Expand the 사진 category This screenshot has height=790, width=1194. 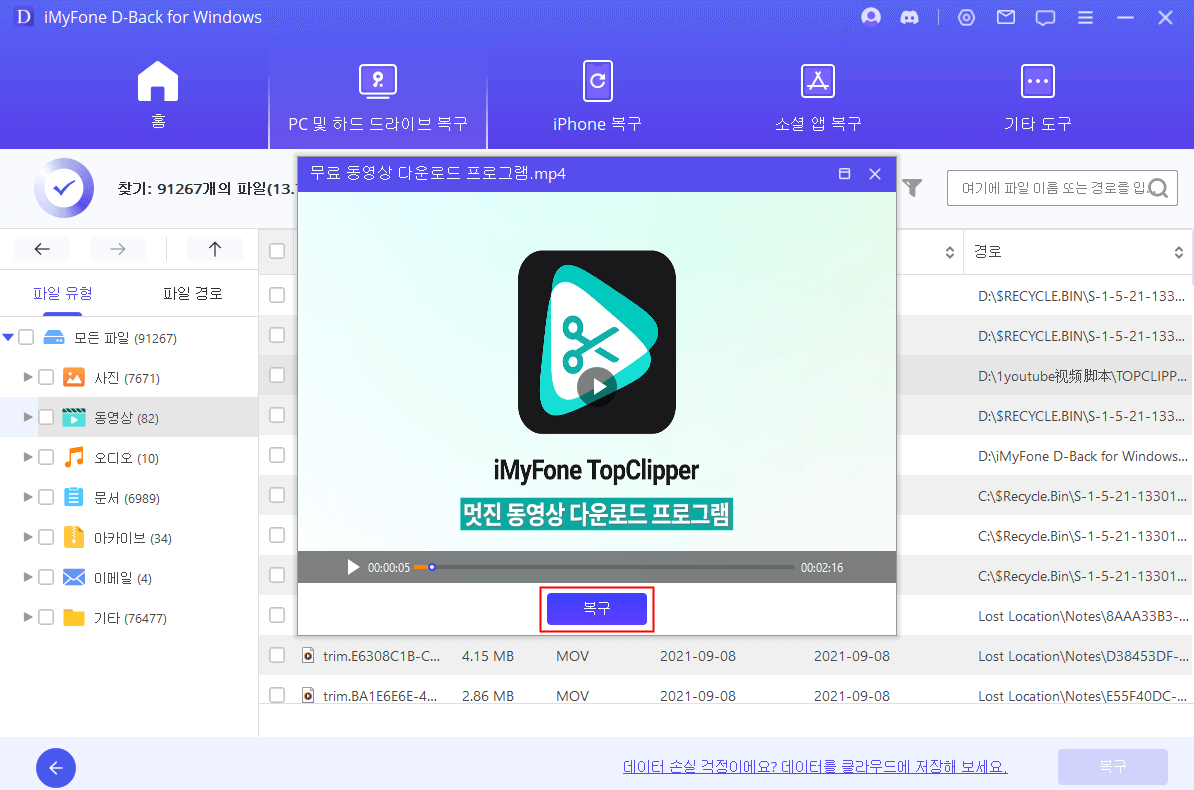pos(27,377)
